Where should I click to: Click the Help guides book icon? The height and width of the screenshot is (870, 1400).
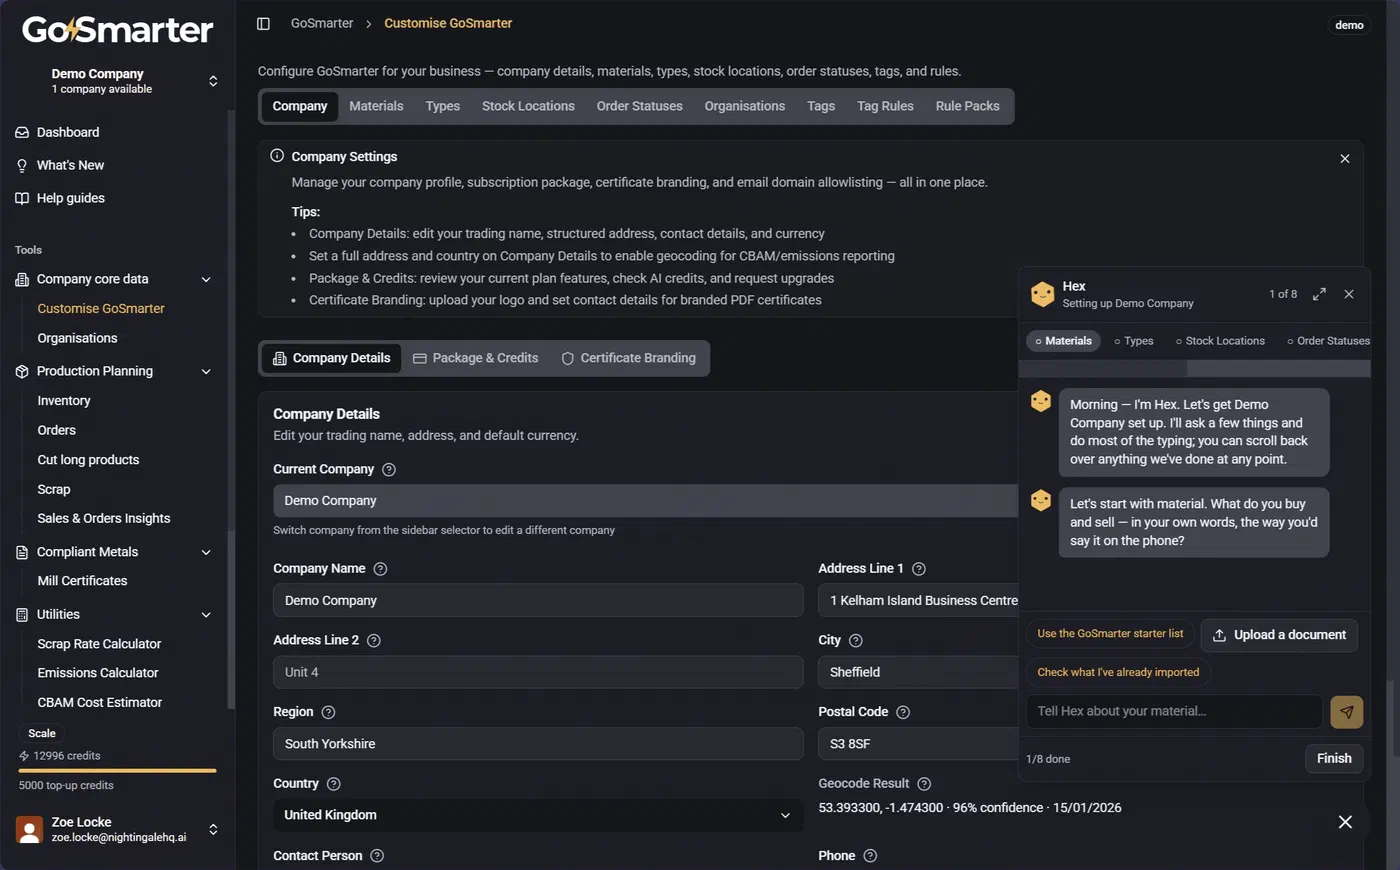[22, 198]
